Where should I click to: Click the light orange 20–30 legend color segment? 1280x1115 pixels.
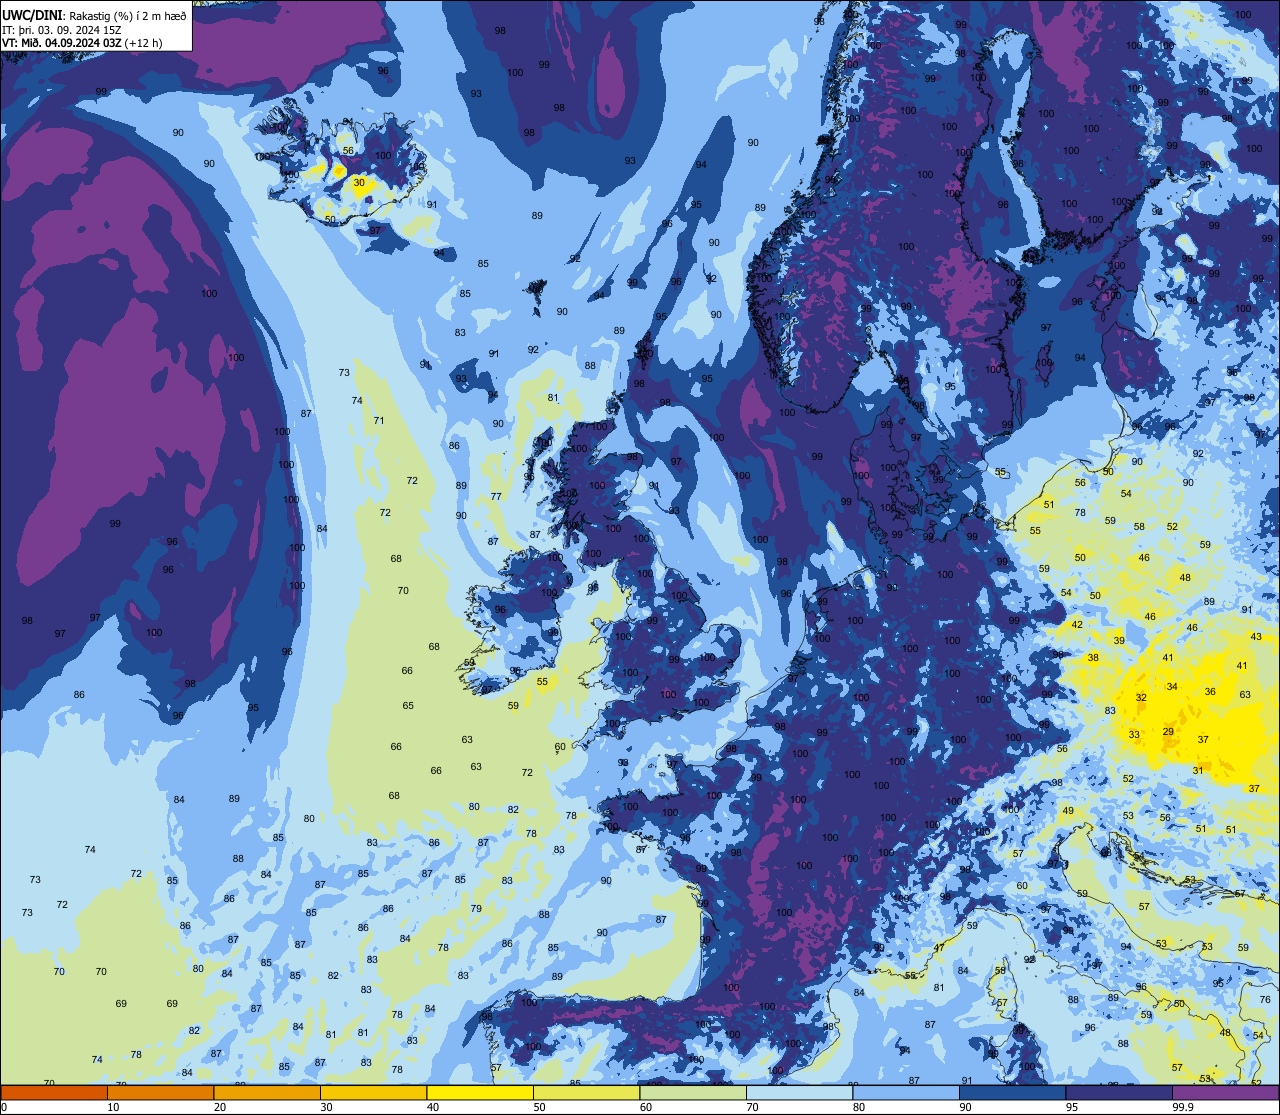coord(267,1092)
